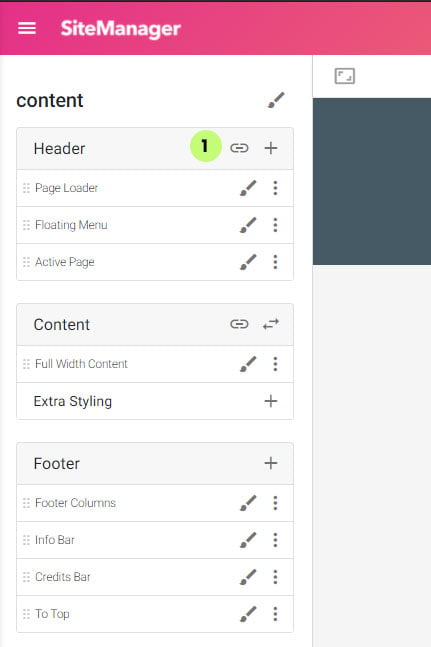Screen dimensions: 431x647
Task: Toggle fullscreen preview icon
Action: point(344,76)
